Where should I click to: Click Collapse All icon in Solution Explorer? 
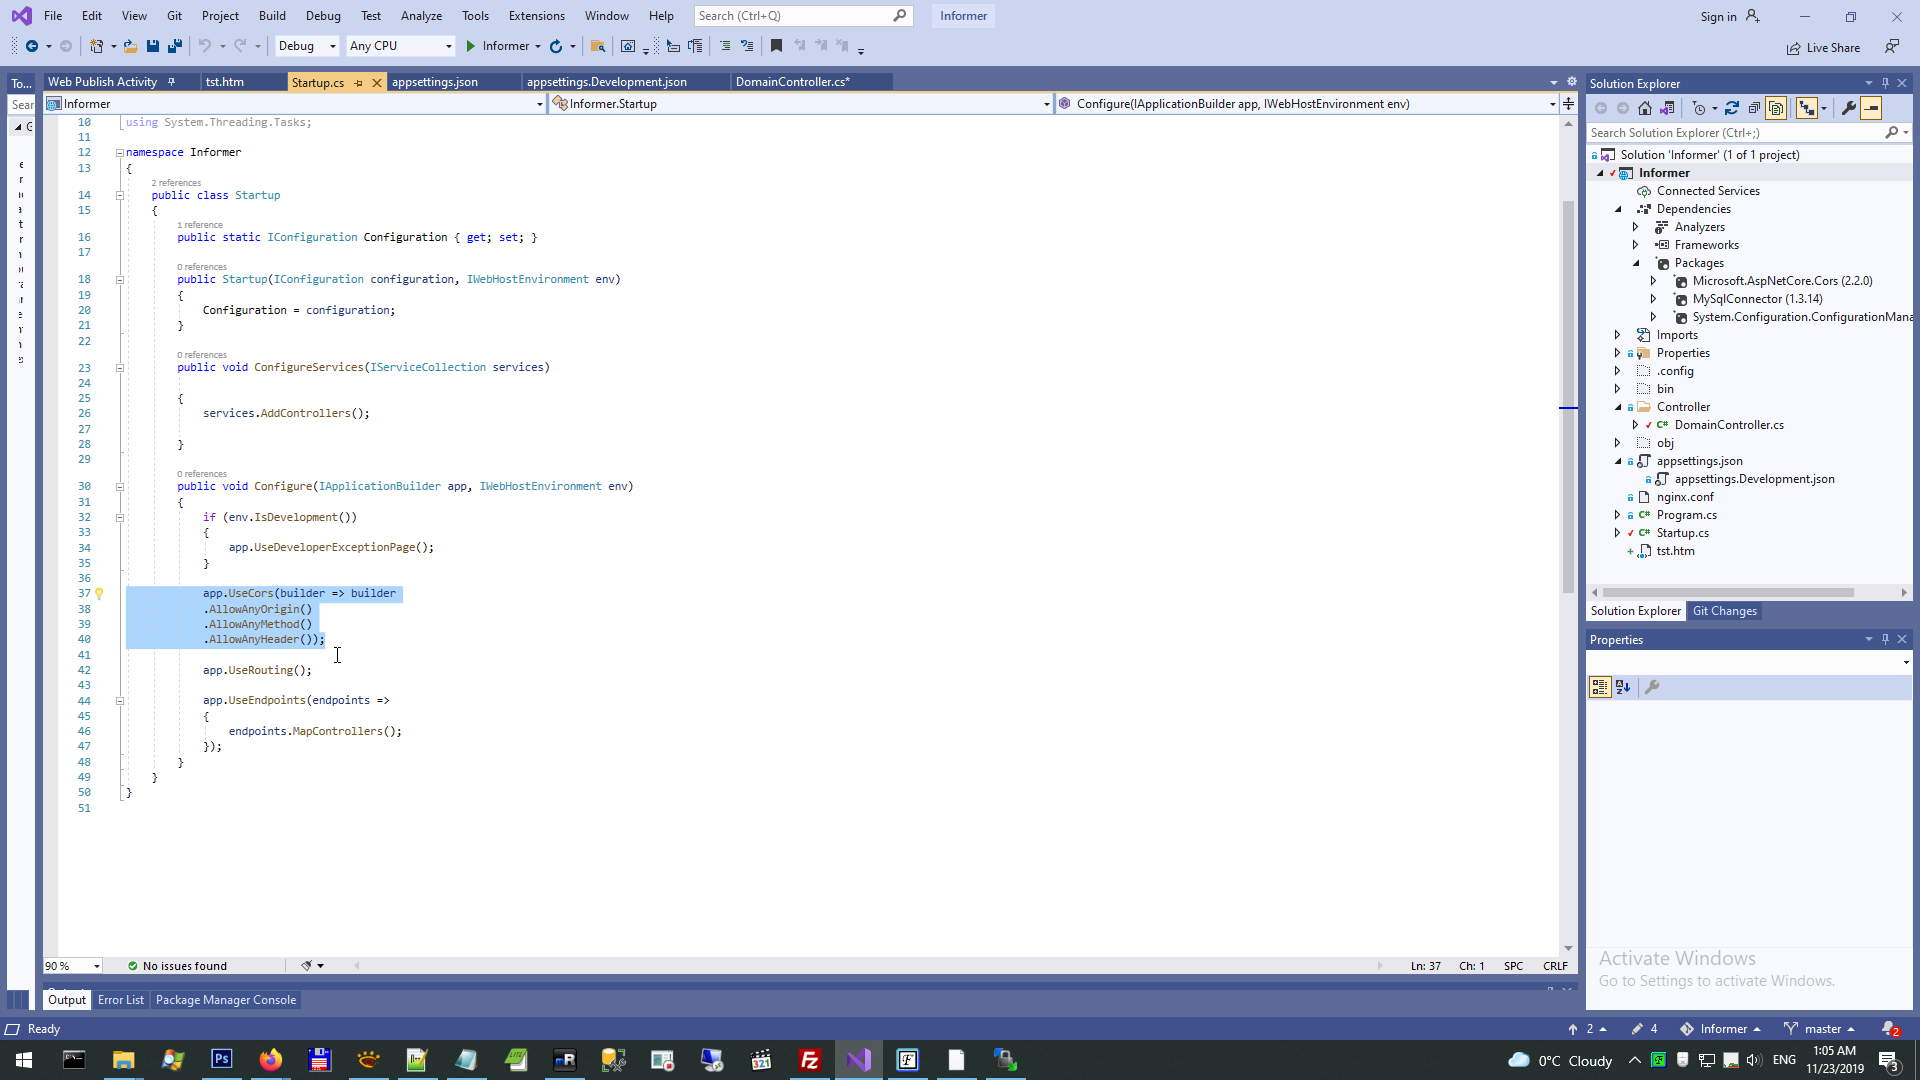[1754, 108]
